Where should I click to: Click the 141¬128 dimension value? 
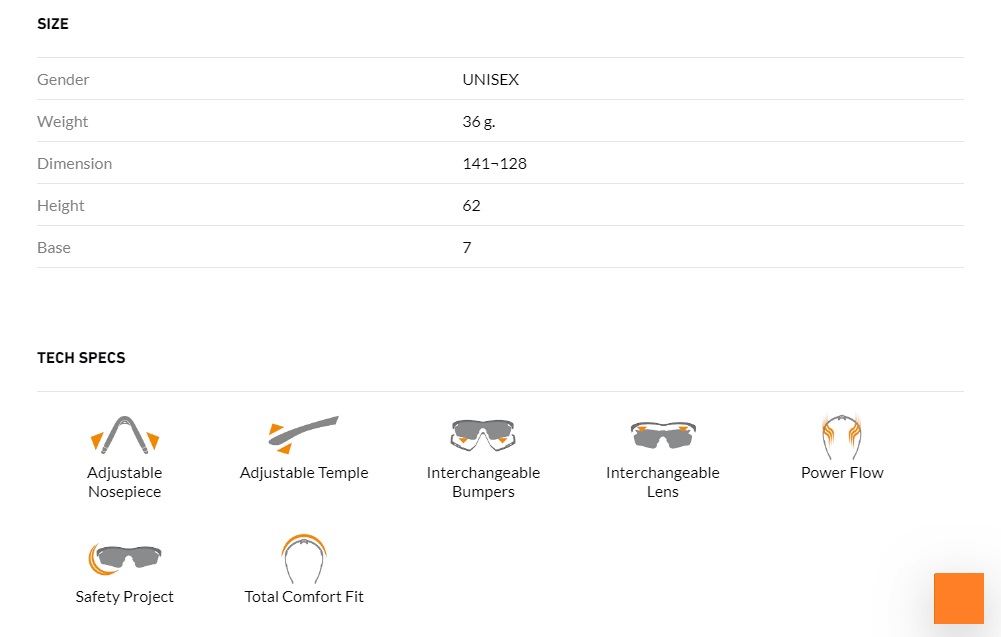click(x=494, y=164)
